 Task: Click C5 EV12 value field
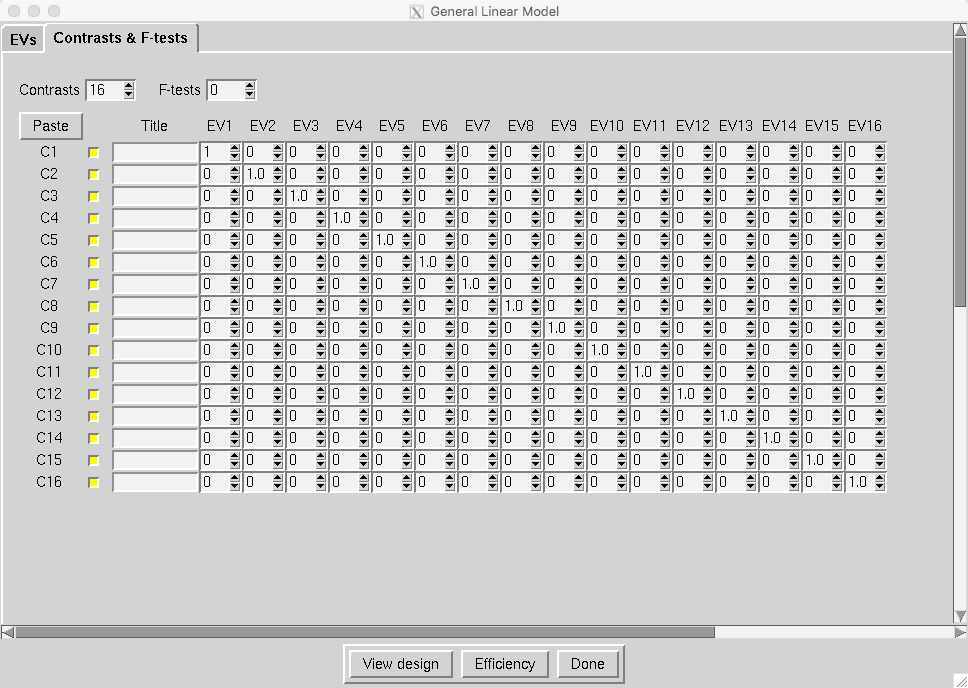click(x=688, y=240)
